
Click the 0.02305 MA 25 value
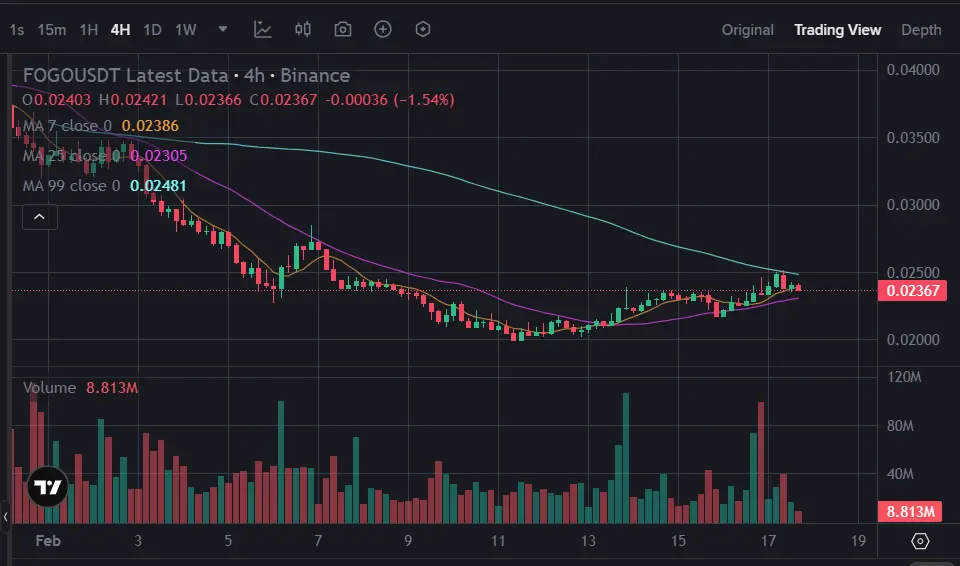tap(159, 156)
